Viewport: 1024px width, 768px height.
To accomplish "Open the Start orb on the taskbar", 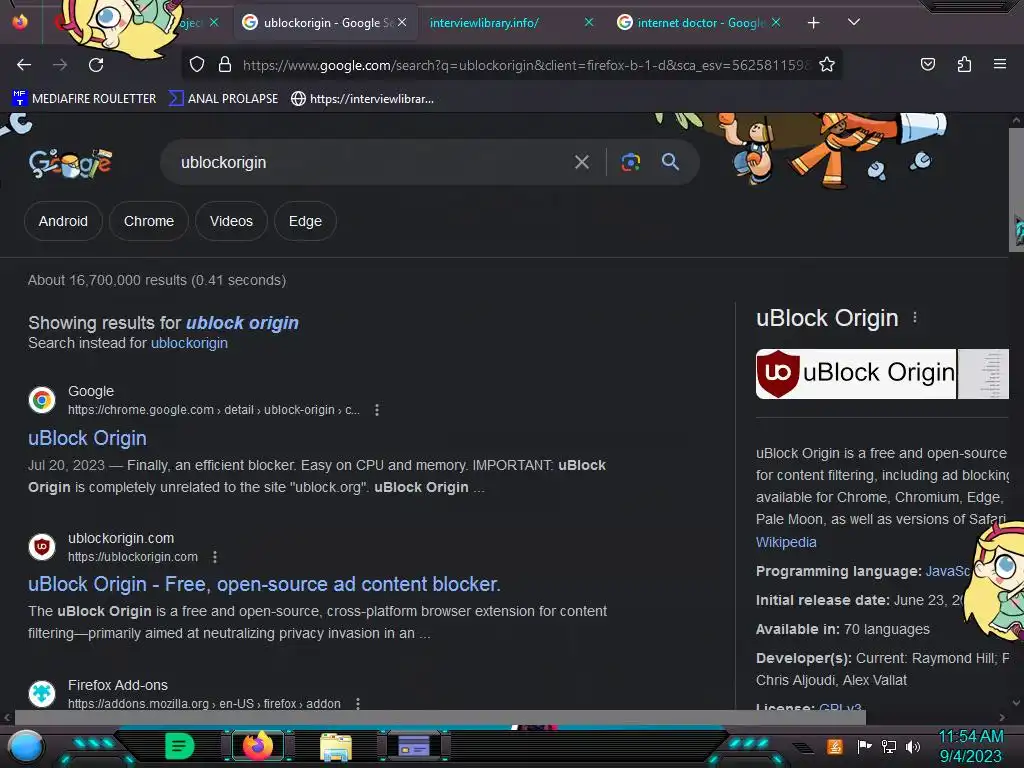I will pos(26,746).
